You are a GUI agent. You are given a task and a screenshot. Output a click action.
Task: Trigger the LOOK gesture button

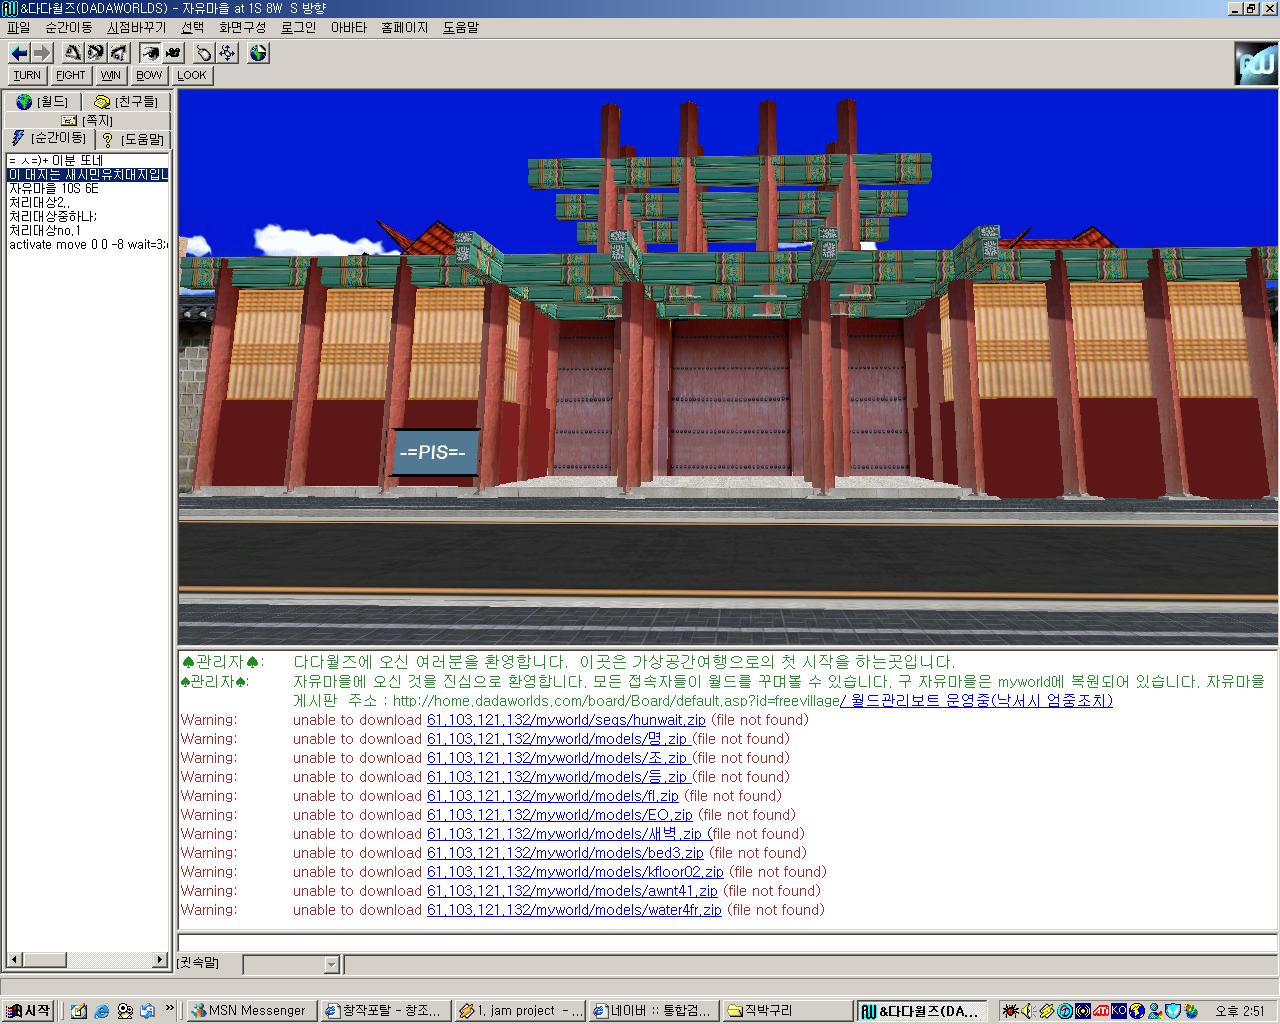[x=192, y=75]
